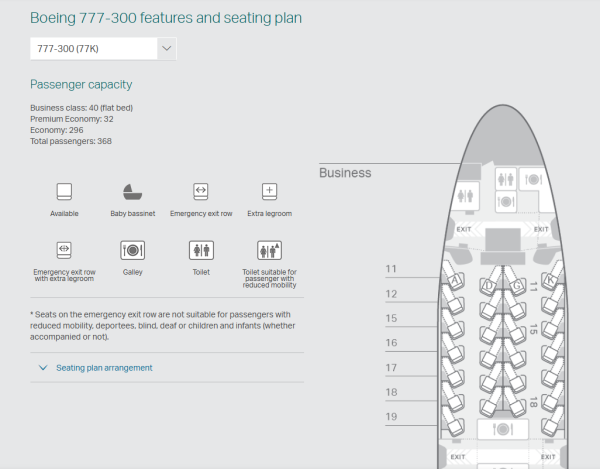Click the Business cabin label
This screenshot has height=469, width=600.
click(345, 173)
